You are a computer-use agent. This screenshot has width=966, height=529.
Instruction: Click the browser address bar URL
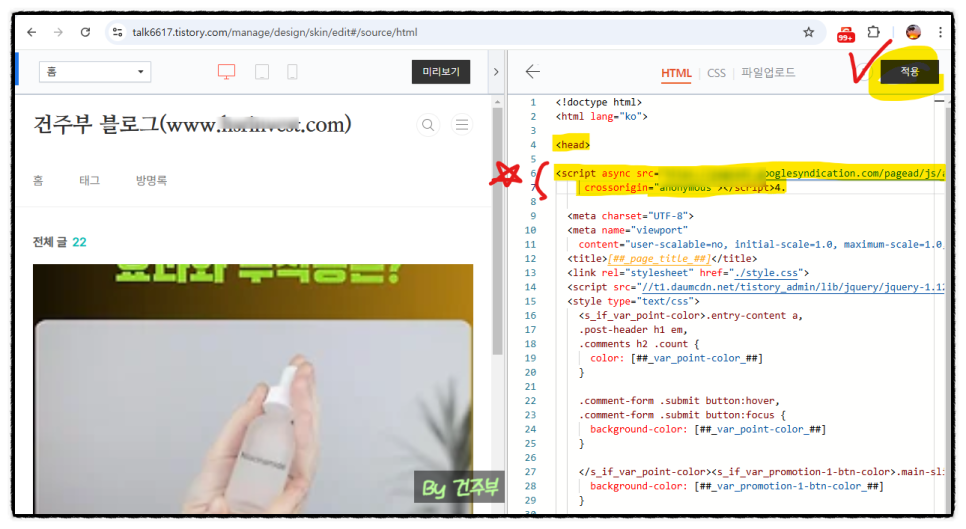(x=275, y=32)
